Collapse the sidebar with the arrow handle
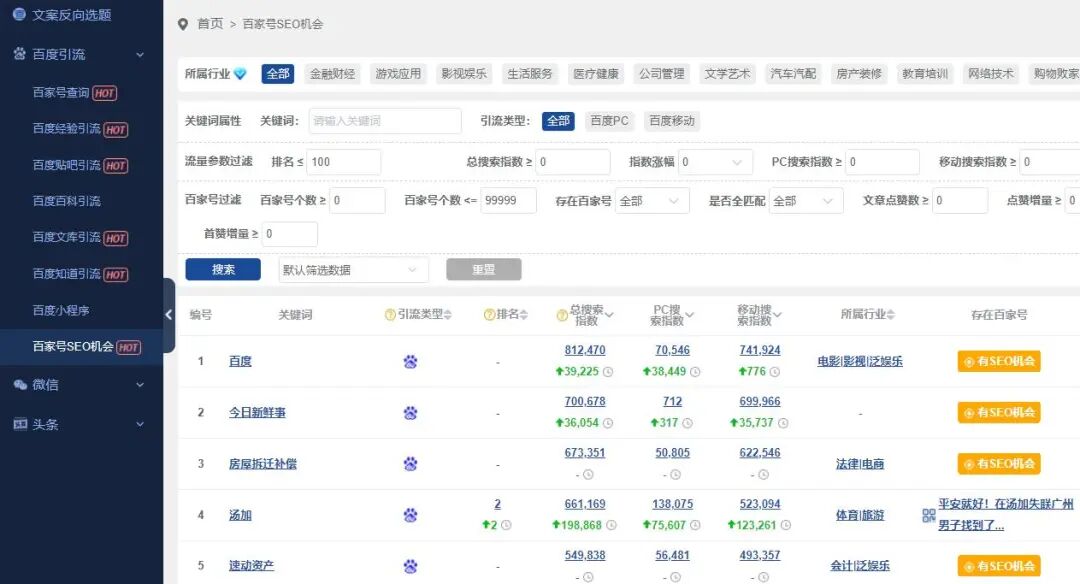 (x=169, y=315)
